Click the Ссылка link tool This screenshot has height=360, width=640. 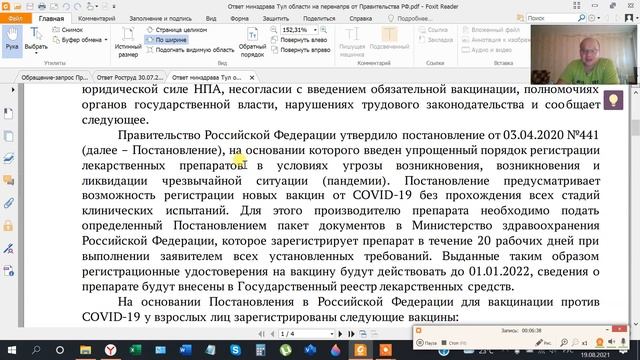pos(433,30)
